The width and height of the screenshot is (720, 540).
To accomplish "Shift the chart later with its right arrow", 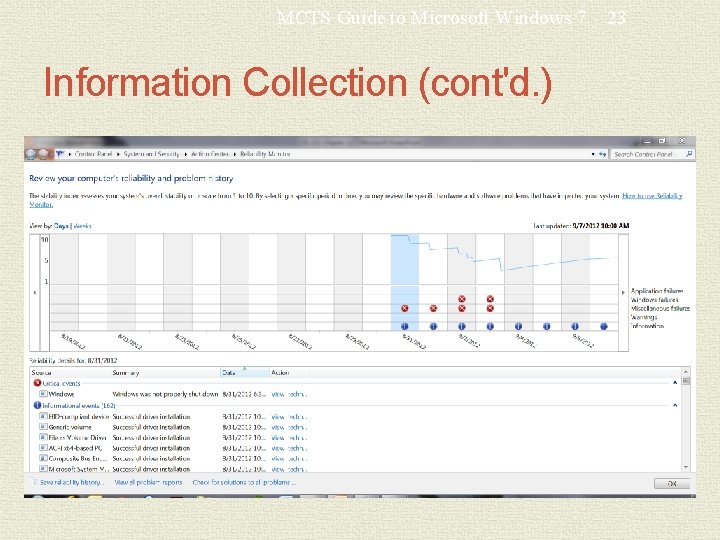I will click(x=623, y=292).
